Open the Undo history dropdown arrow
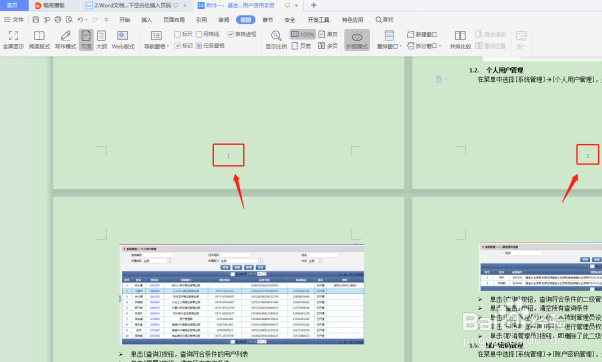Screen dimensions: 602x362 tap(86, 20)
